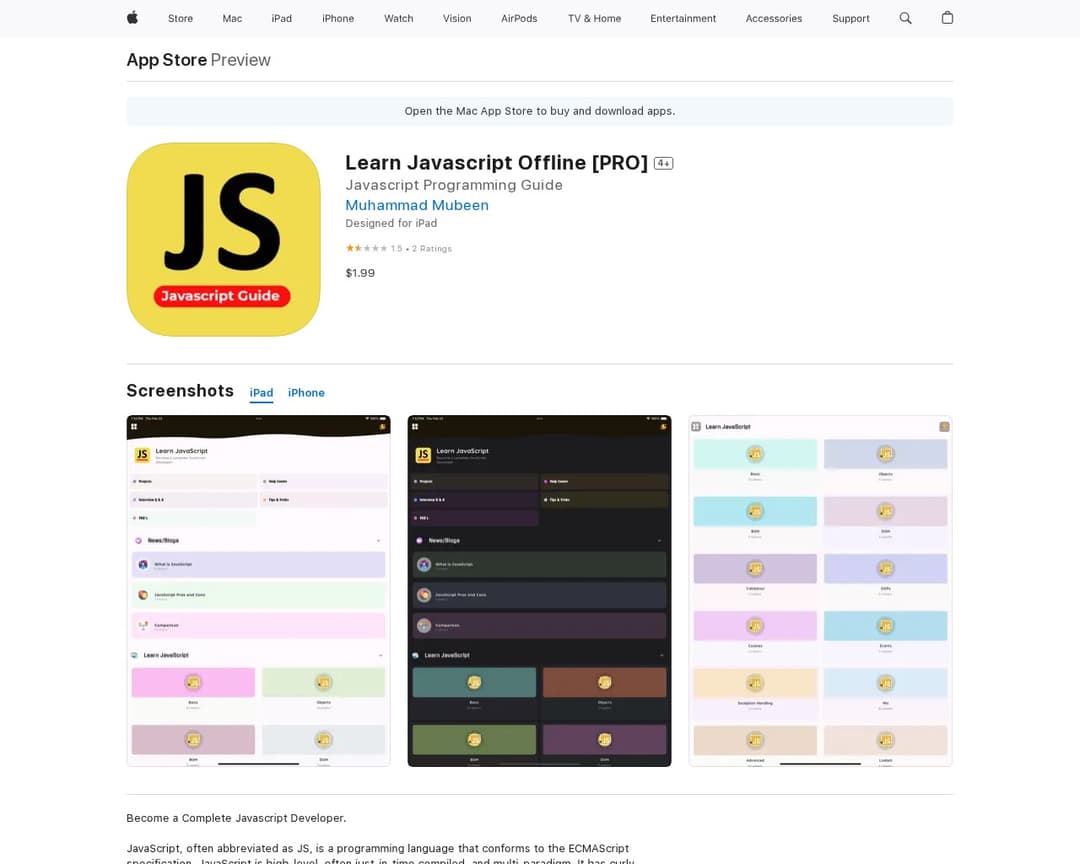The height and width of the screenshot is (864, 1080).
Task: Click the 'Screenshots' section heading
Action: [x=180, y=391]
